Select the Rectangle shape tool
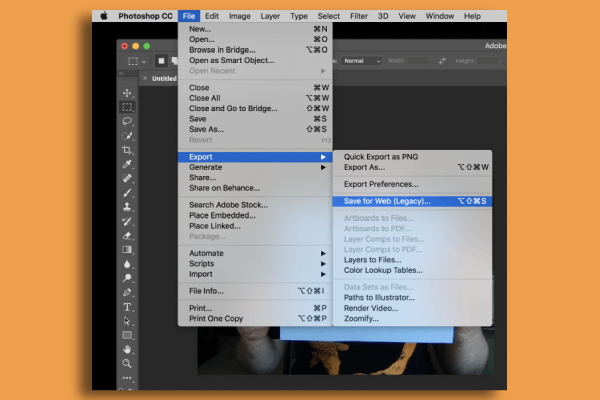Viewport: 600px width, 400px height. point(127,335)
